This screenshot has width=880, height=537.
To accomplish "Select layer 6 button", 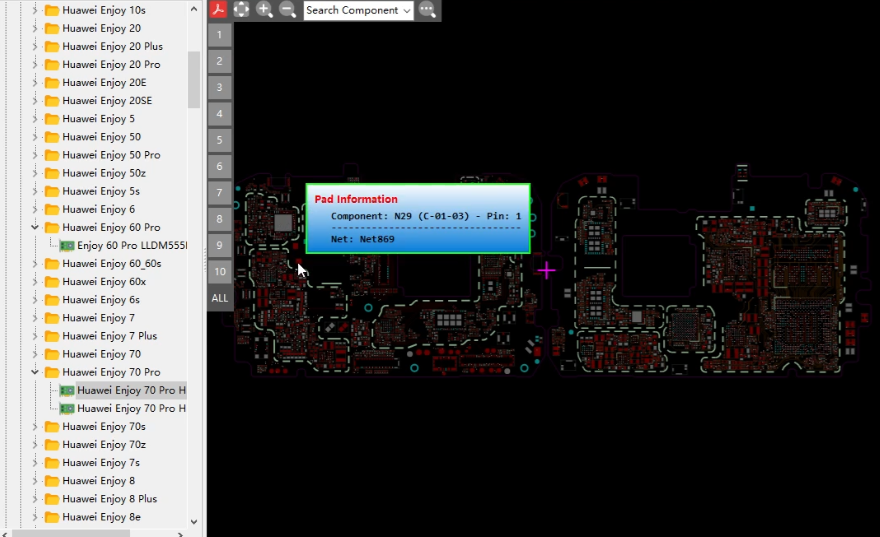I will click(x=219, y=167).
